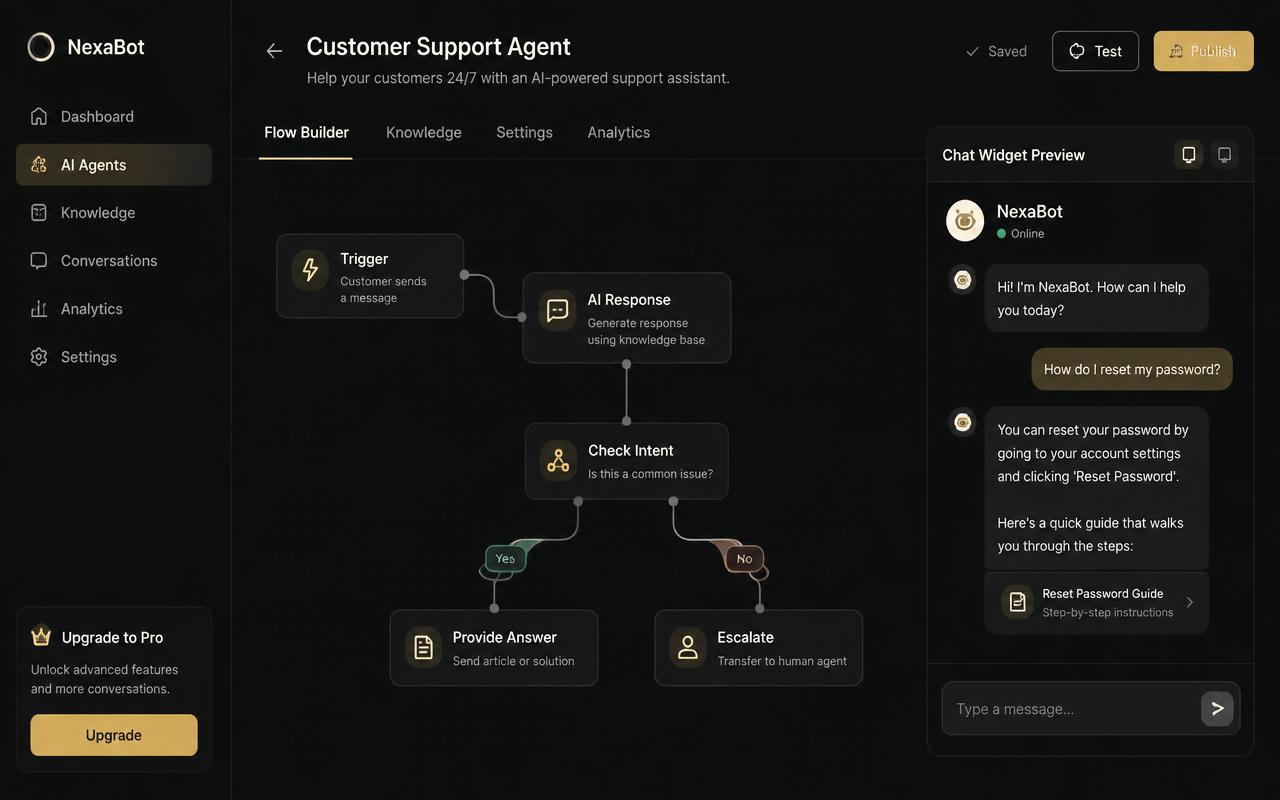This screenshot has width=1280, height=800.
Task: Click the Analytics bar chart sidebar icon
Action: click(x=39, y=309)
